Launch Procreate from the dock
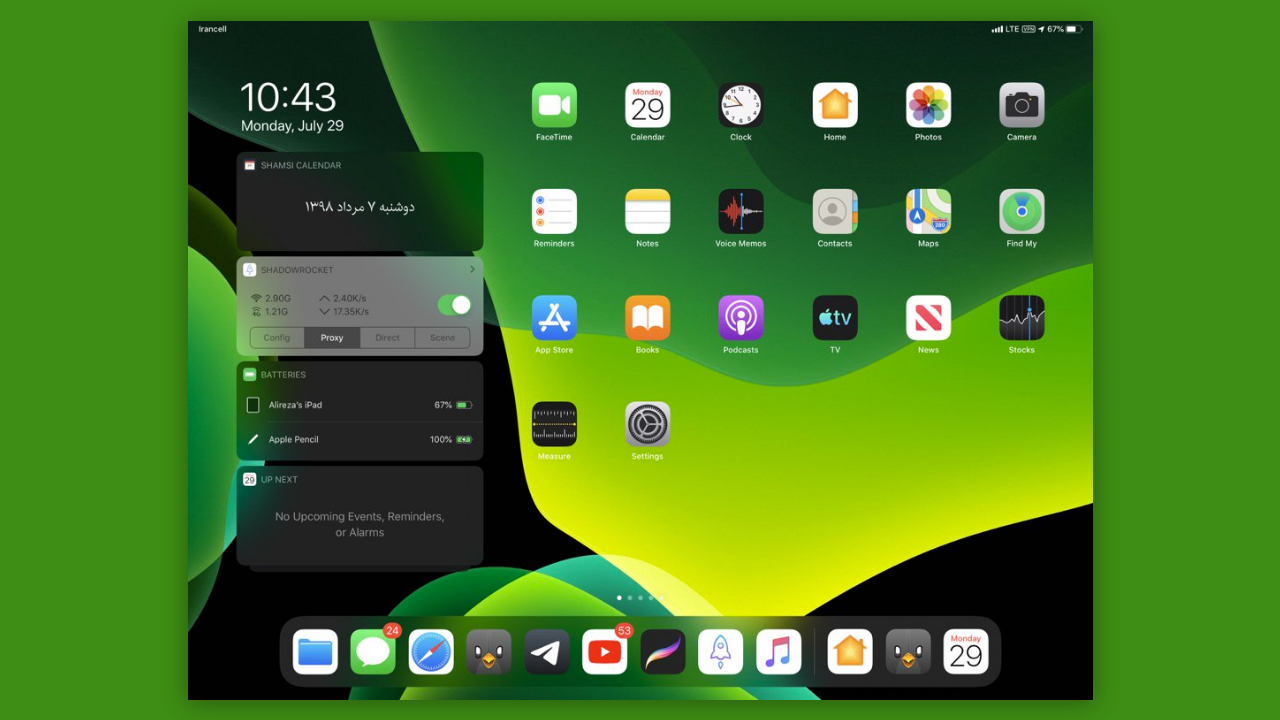 [663, 652]
